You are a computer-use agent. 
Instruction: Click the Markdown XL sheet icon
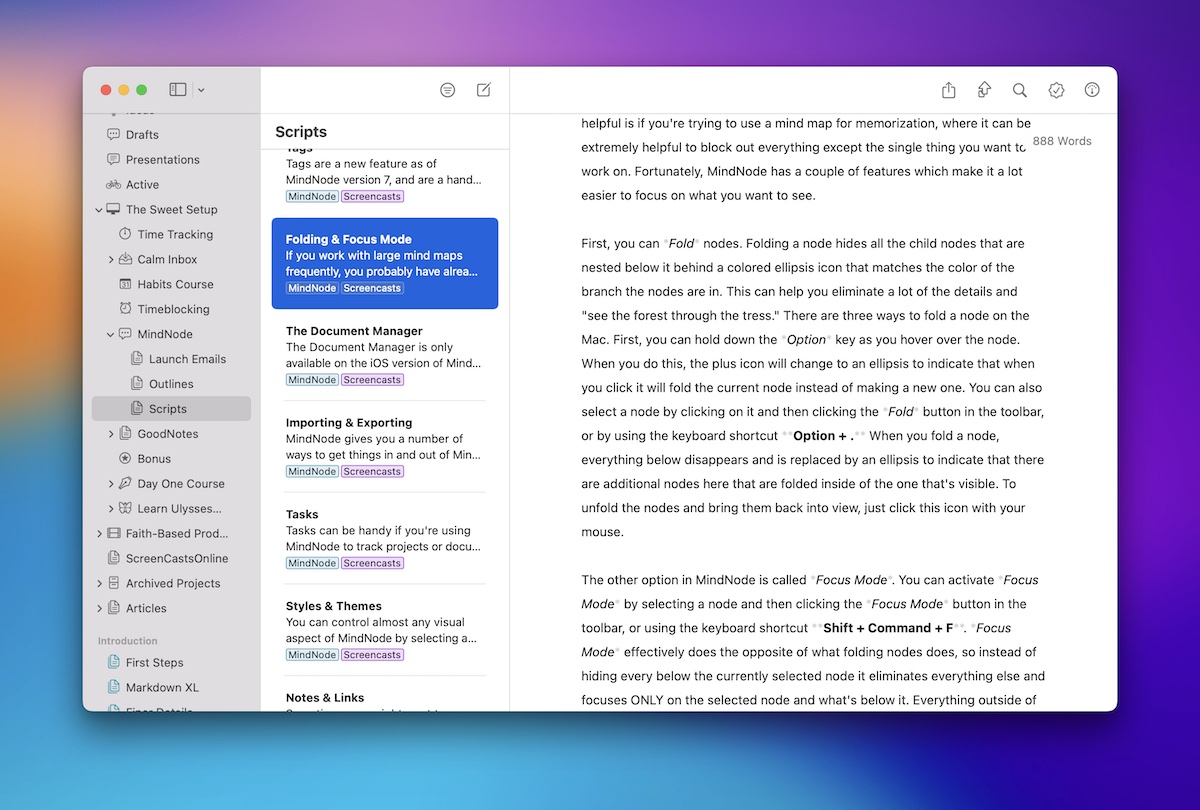tap(113, 688)
